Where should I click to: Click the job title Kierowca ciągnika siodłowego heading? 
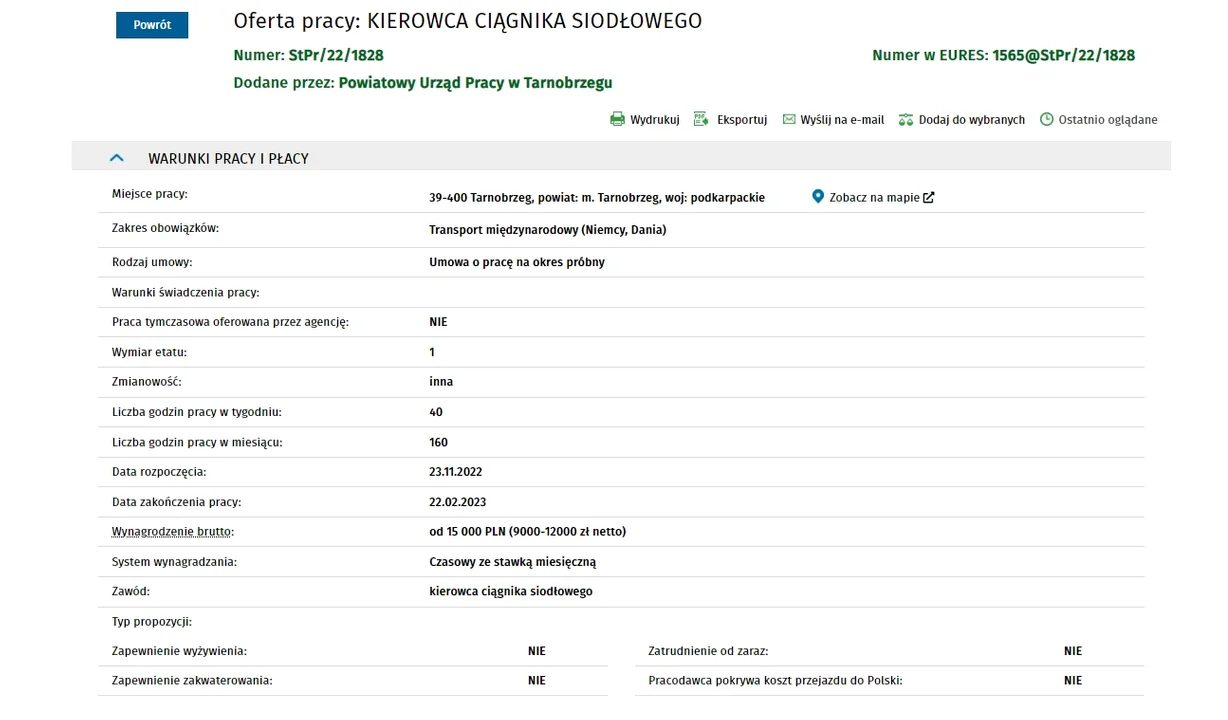pyautogui.click(x=468, y=21)
